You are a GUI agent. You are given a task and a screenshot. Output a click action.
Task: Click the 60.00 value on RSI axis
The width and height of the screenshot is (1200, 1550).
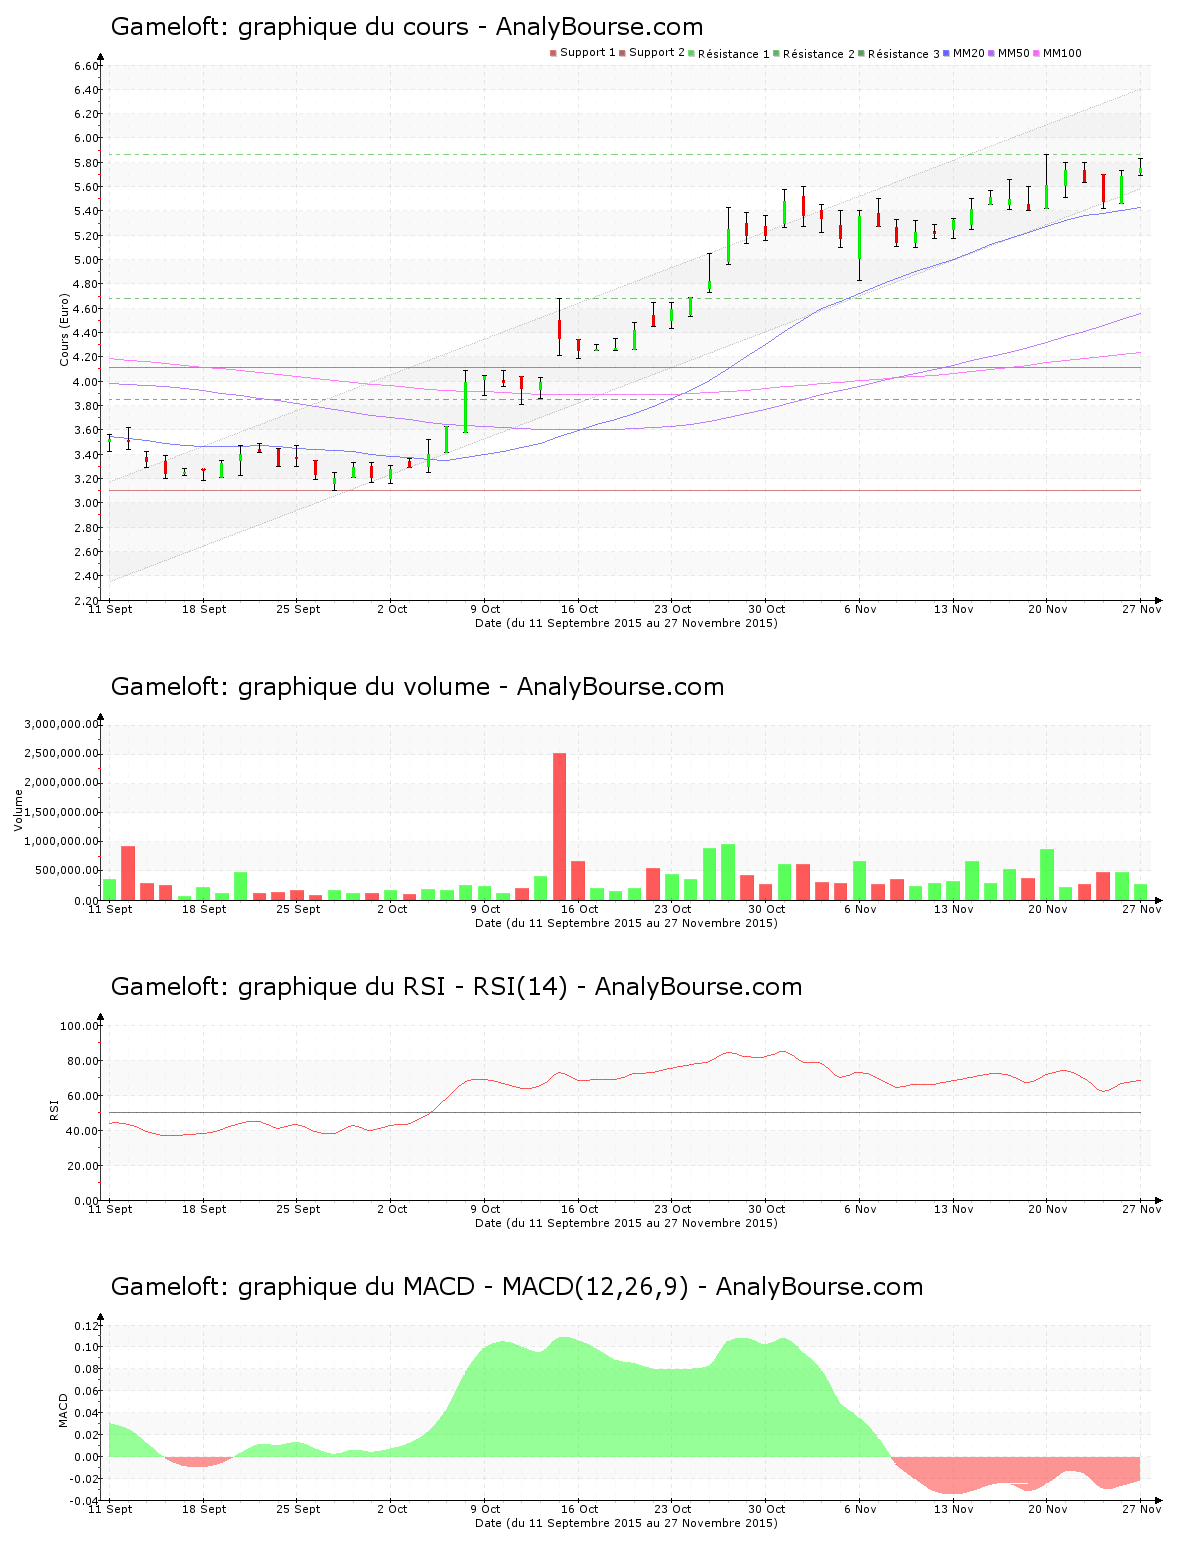pos(83,1096)
